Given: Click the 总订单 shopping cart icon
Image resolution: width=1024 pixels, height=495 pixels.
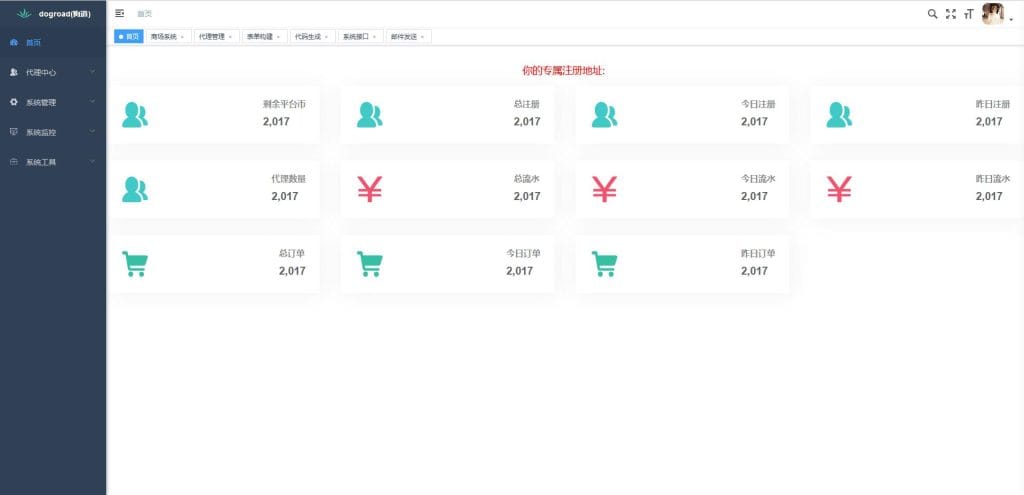Looking at the screenshot, I should (134, 264).
